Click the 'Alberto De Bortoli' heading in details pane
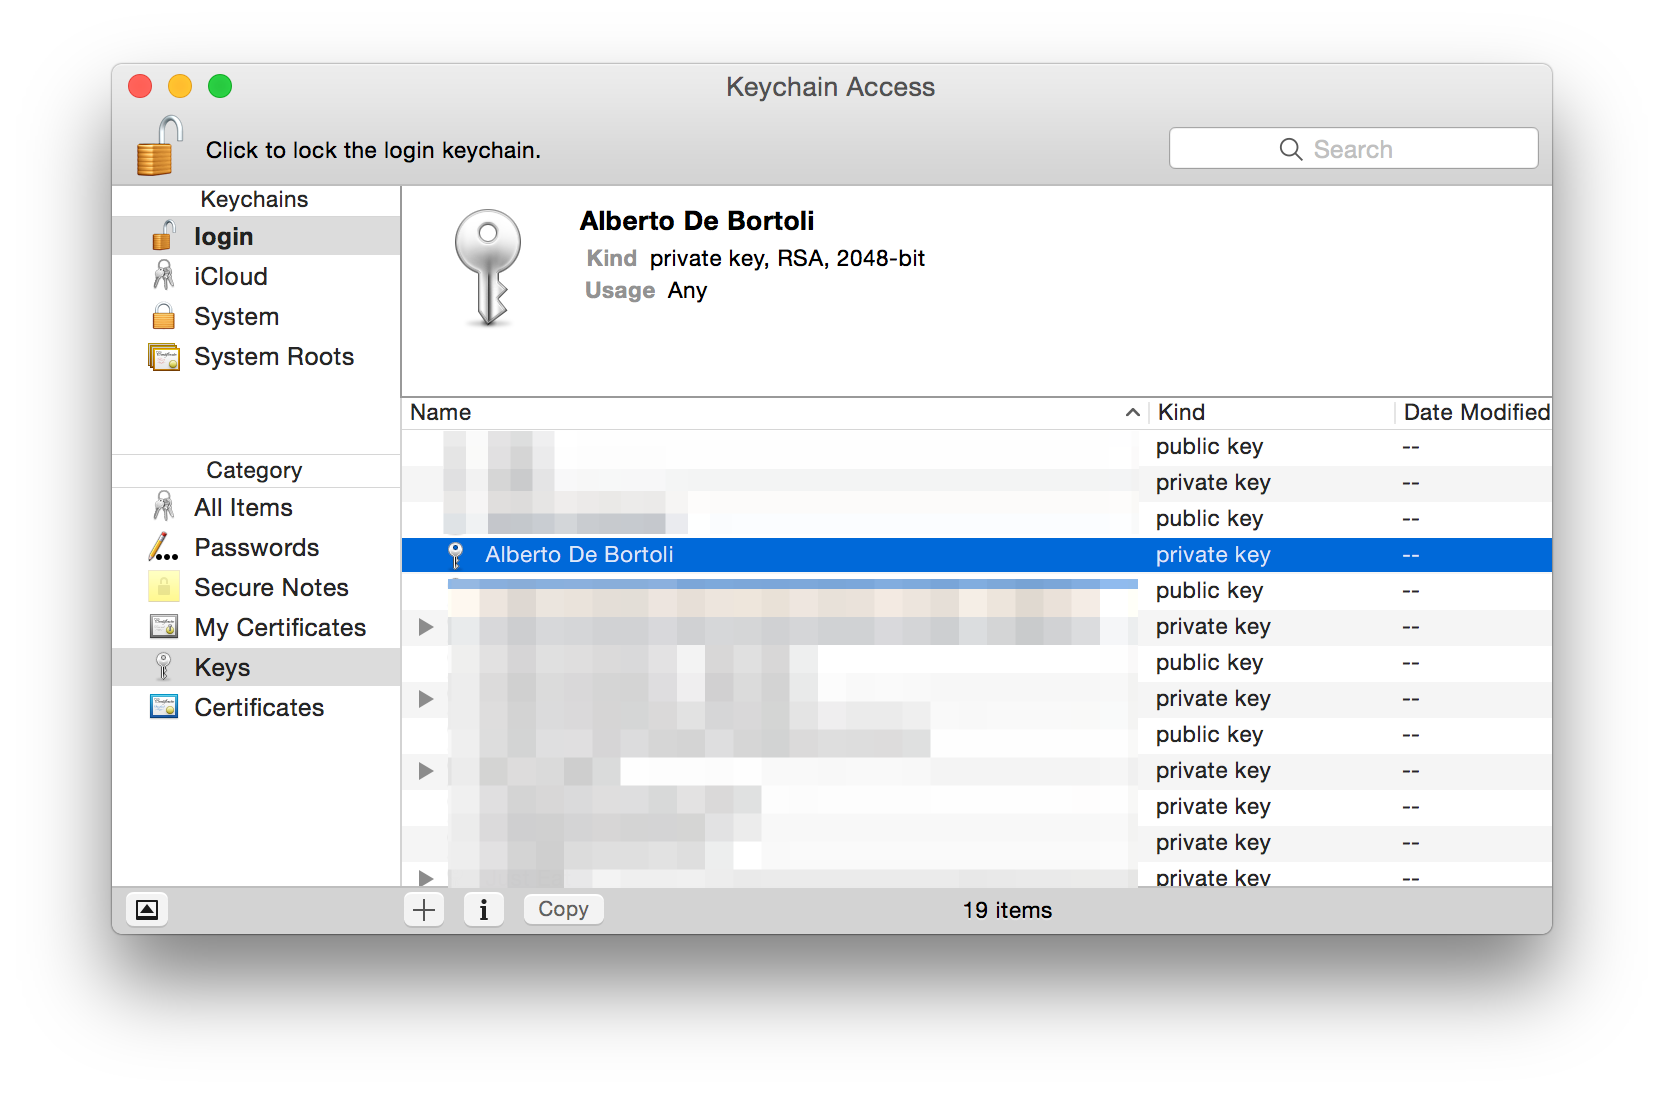 [x=697, y=221]
